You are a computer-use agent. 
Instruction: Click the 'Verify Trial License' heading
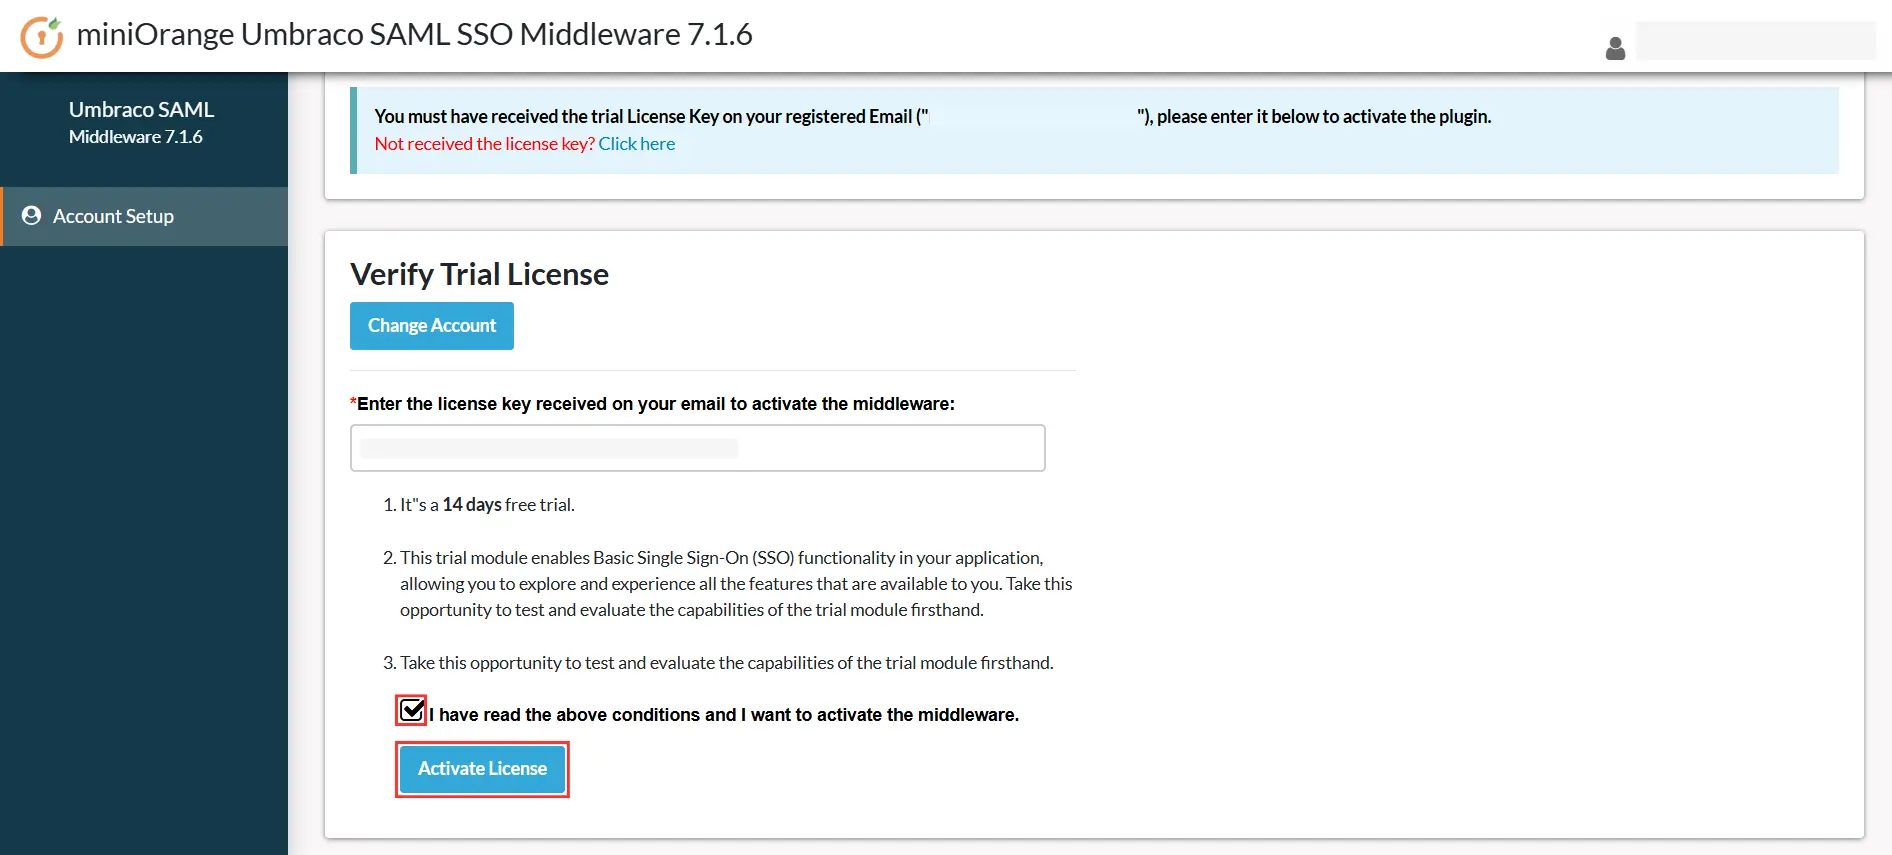pyautogui.click(x=479, y=274)
